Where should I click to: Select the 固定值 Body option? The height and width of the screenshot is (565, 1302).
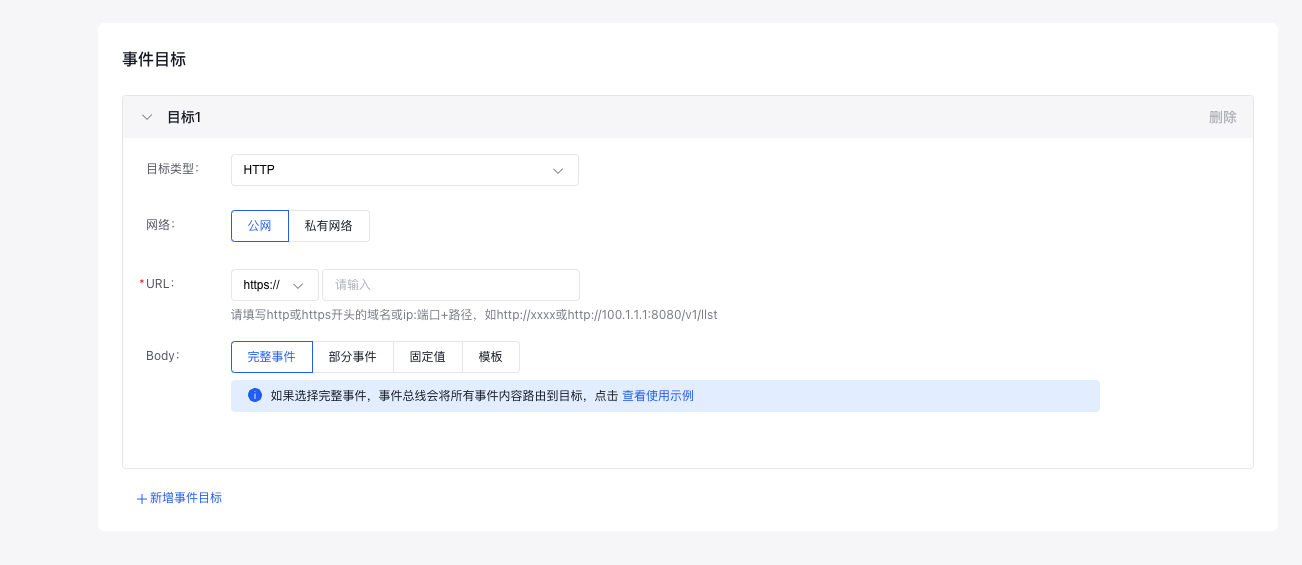click(427, 357)
